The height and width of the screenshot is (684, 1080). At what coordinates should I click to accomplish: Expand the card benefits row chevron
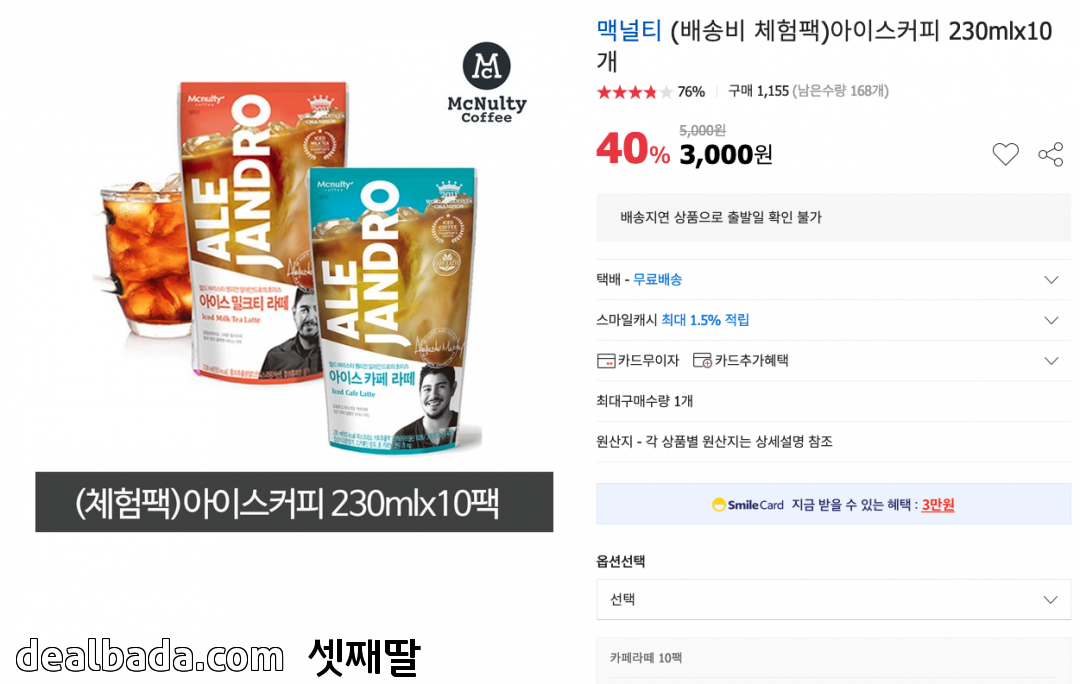click(1051, 360)
